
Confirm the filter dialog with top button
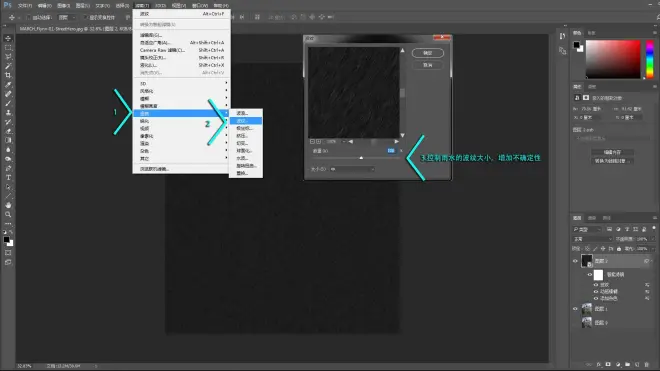(x=427, y=53)
